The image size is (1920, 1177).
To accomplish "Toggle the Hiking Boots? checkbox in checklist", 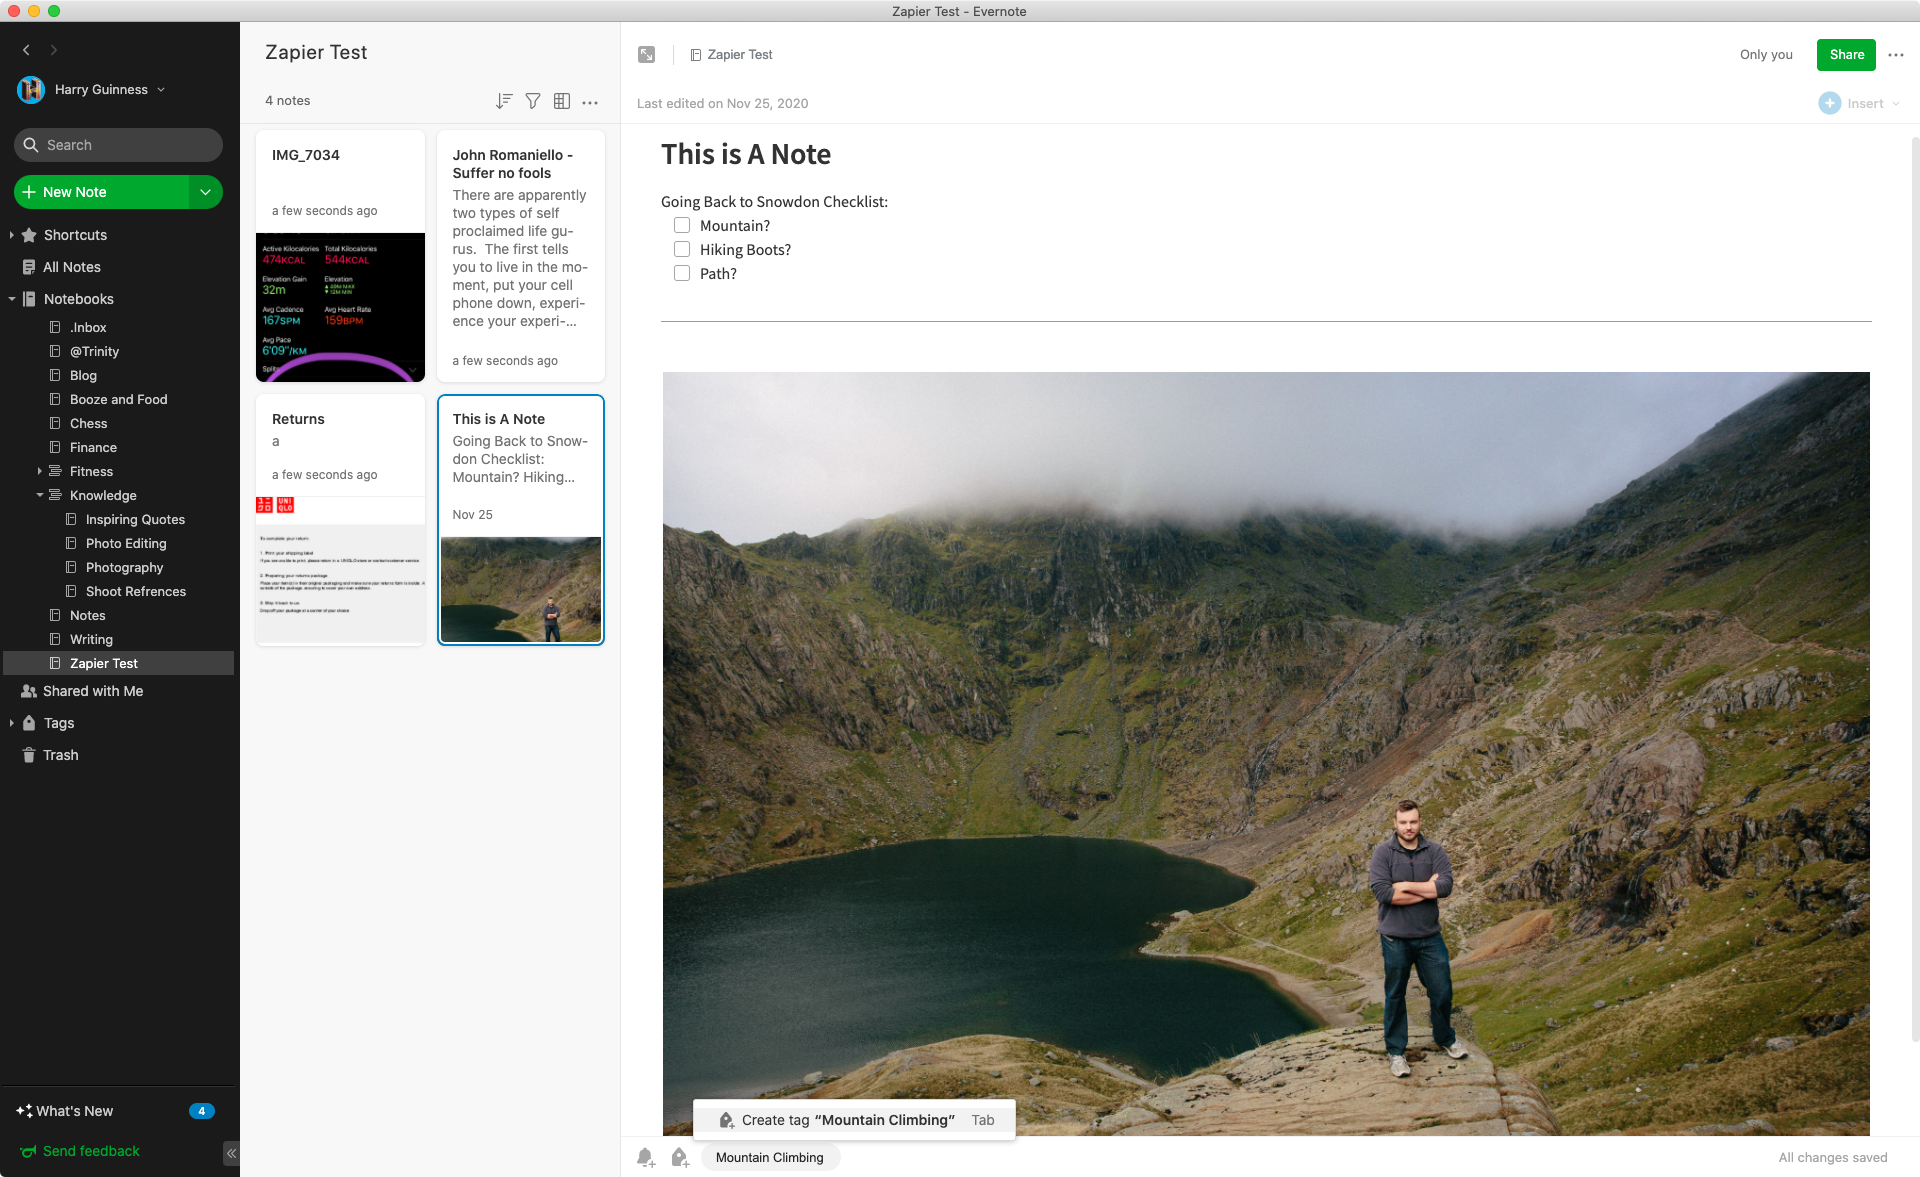I will [x=682, y=248].
